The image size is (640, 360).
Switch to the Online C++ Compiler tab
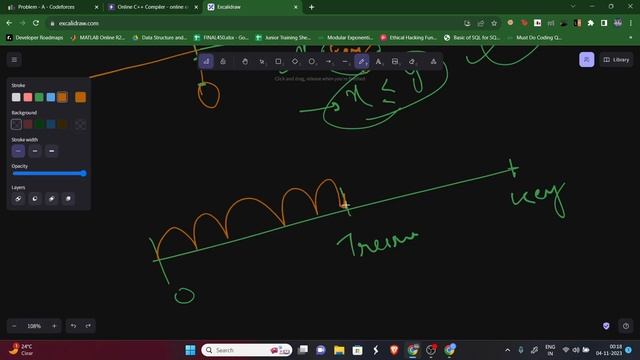coord(153,7)
